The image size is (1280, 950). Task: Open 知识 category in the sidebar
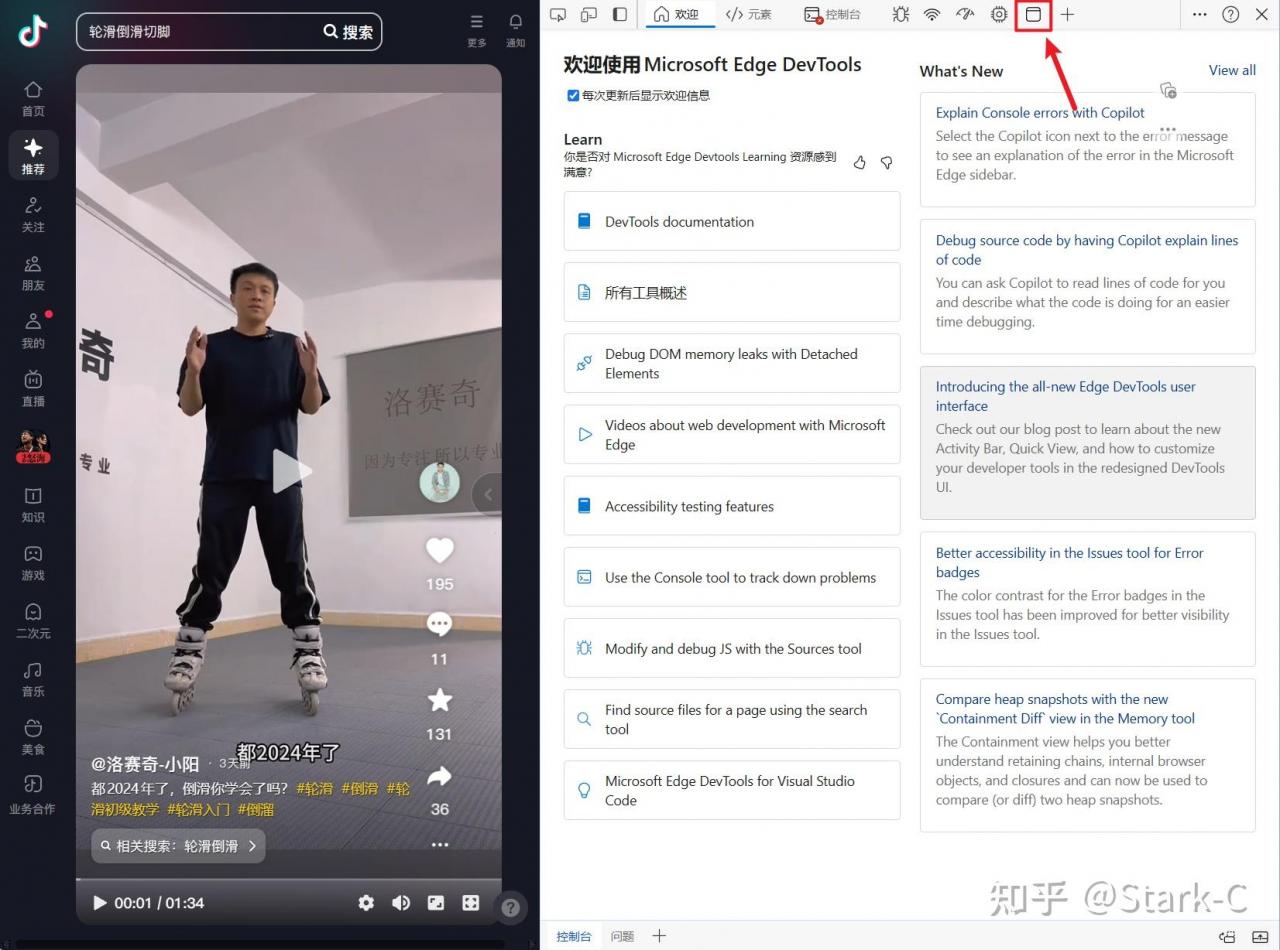pyautogui.click(x=33, y=504)
